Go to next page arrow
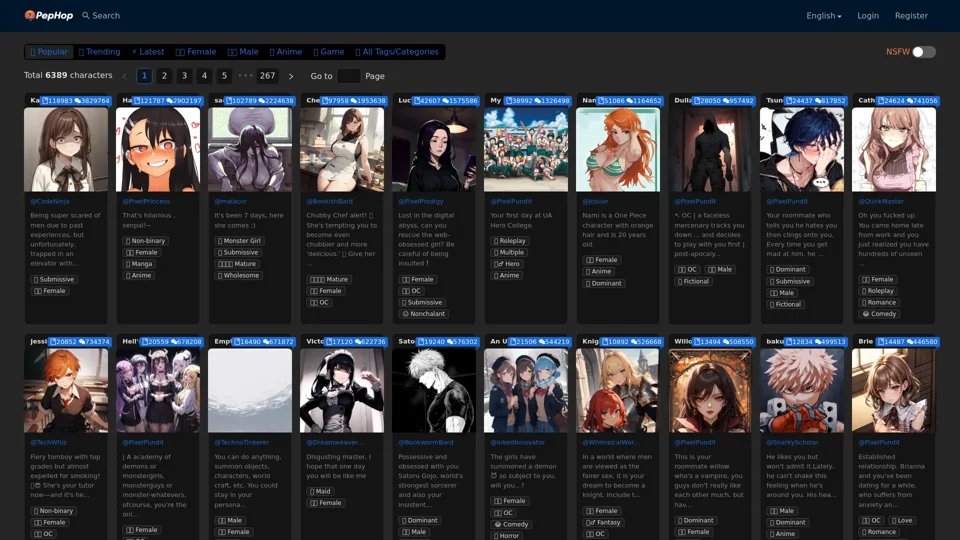 (291, 77)
